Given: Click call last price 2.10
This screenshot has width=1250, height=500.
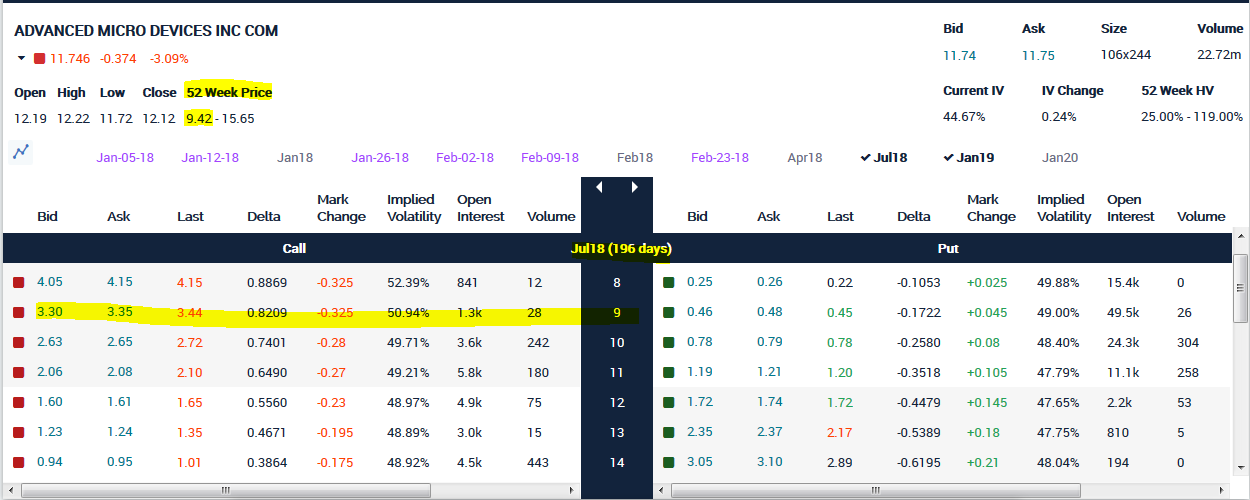Looking at the screenshot, I should coord(189,373).
